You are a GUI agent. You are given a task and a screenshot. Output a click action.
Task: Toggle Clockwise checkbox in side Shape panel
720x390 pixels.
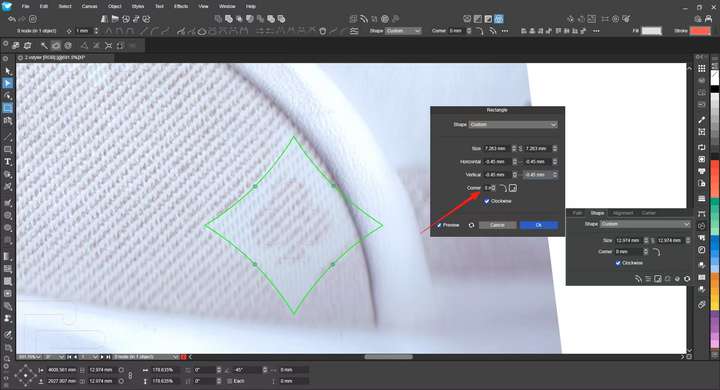pos(618,263)
